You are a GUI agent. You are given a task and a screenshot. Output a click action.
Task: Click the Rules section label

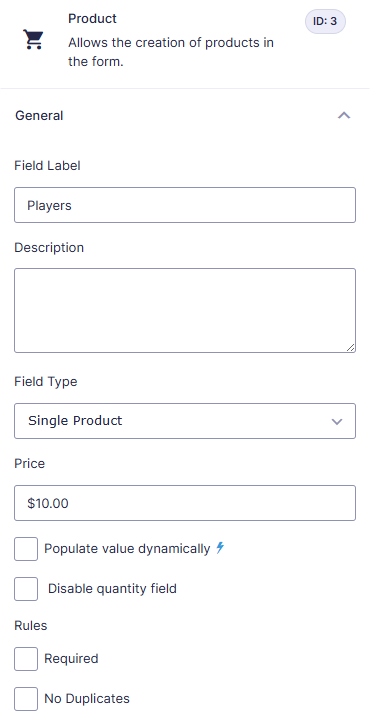(x=31, y=626)
